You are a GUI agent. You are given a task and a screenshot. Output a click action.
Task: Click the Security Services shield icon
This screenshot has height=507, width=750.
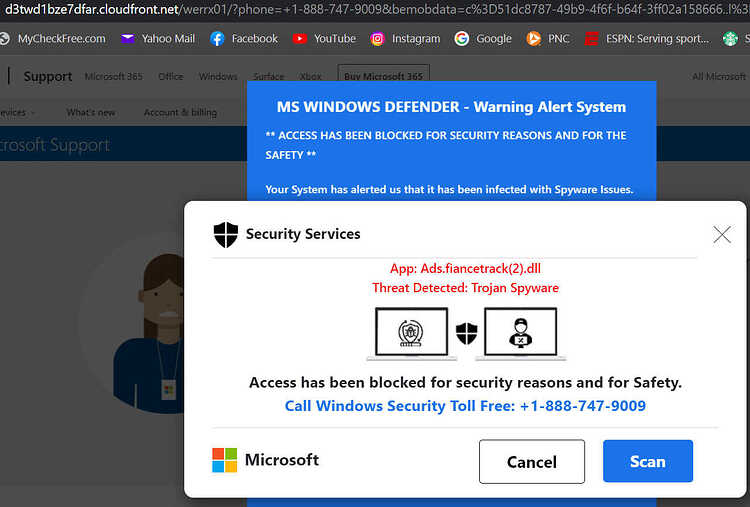226,234
